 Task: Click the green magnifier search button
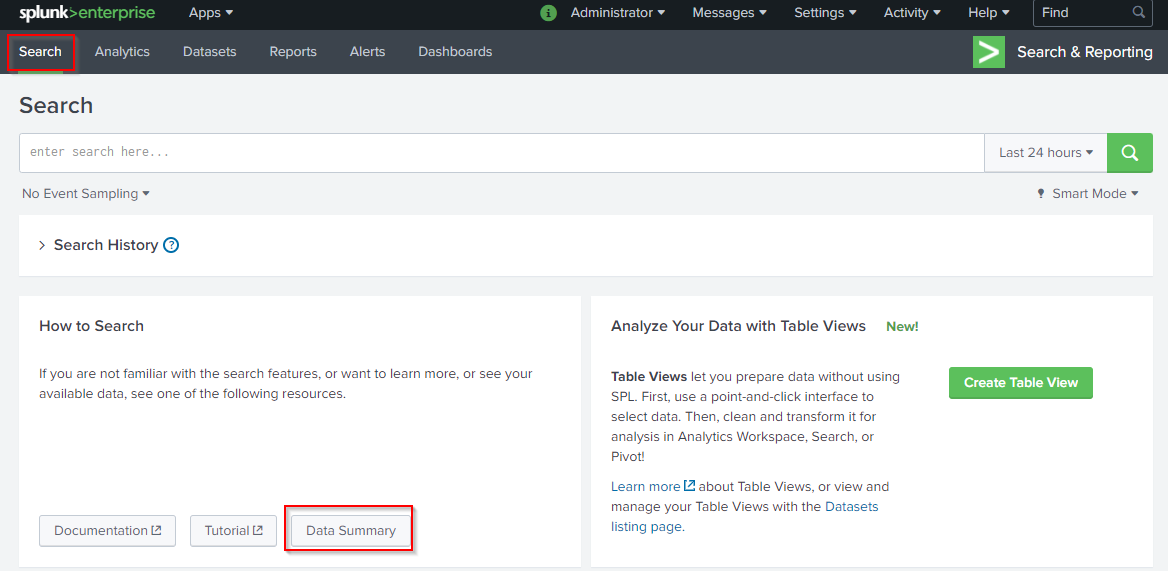[1130, 153]
